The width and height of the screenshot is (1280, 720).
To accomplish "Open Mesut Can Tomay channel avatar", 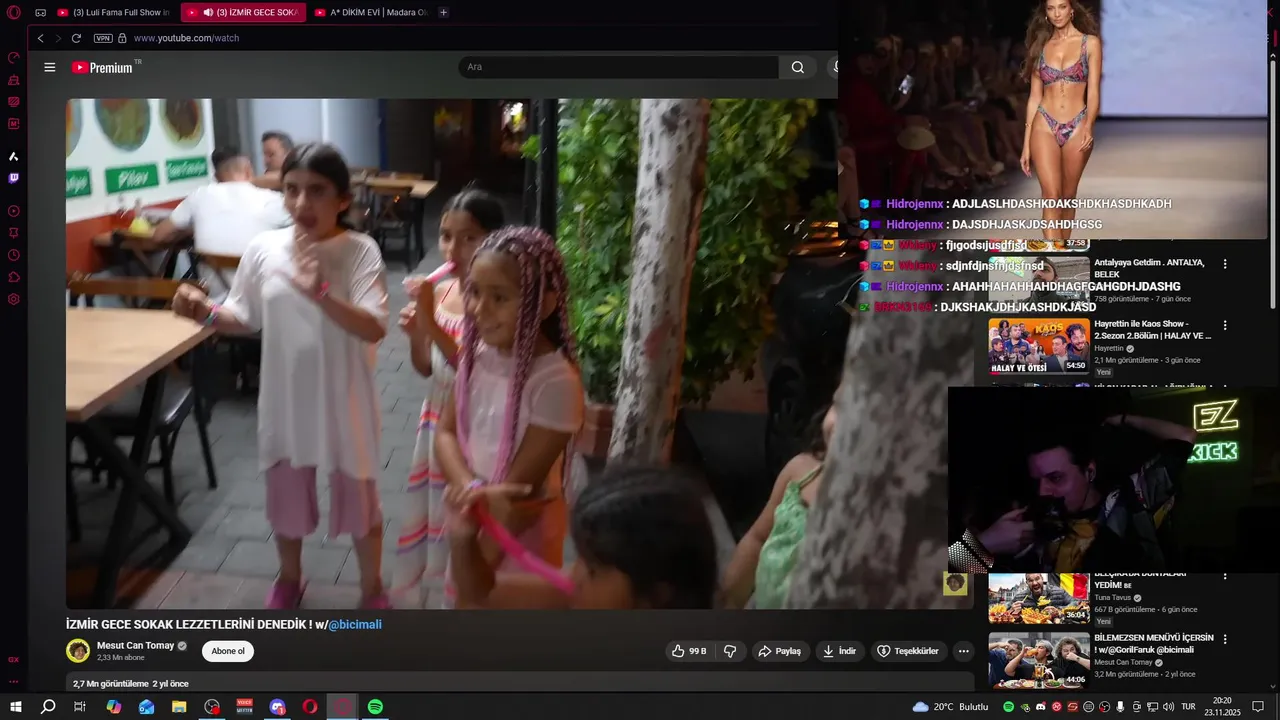I will point(78,651).
